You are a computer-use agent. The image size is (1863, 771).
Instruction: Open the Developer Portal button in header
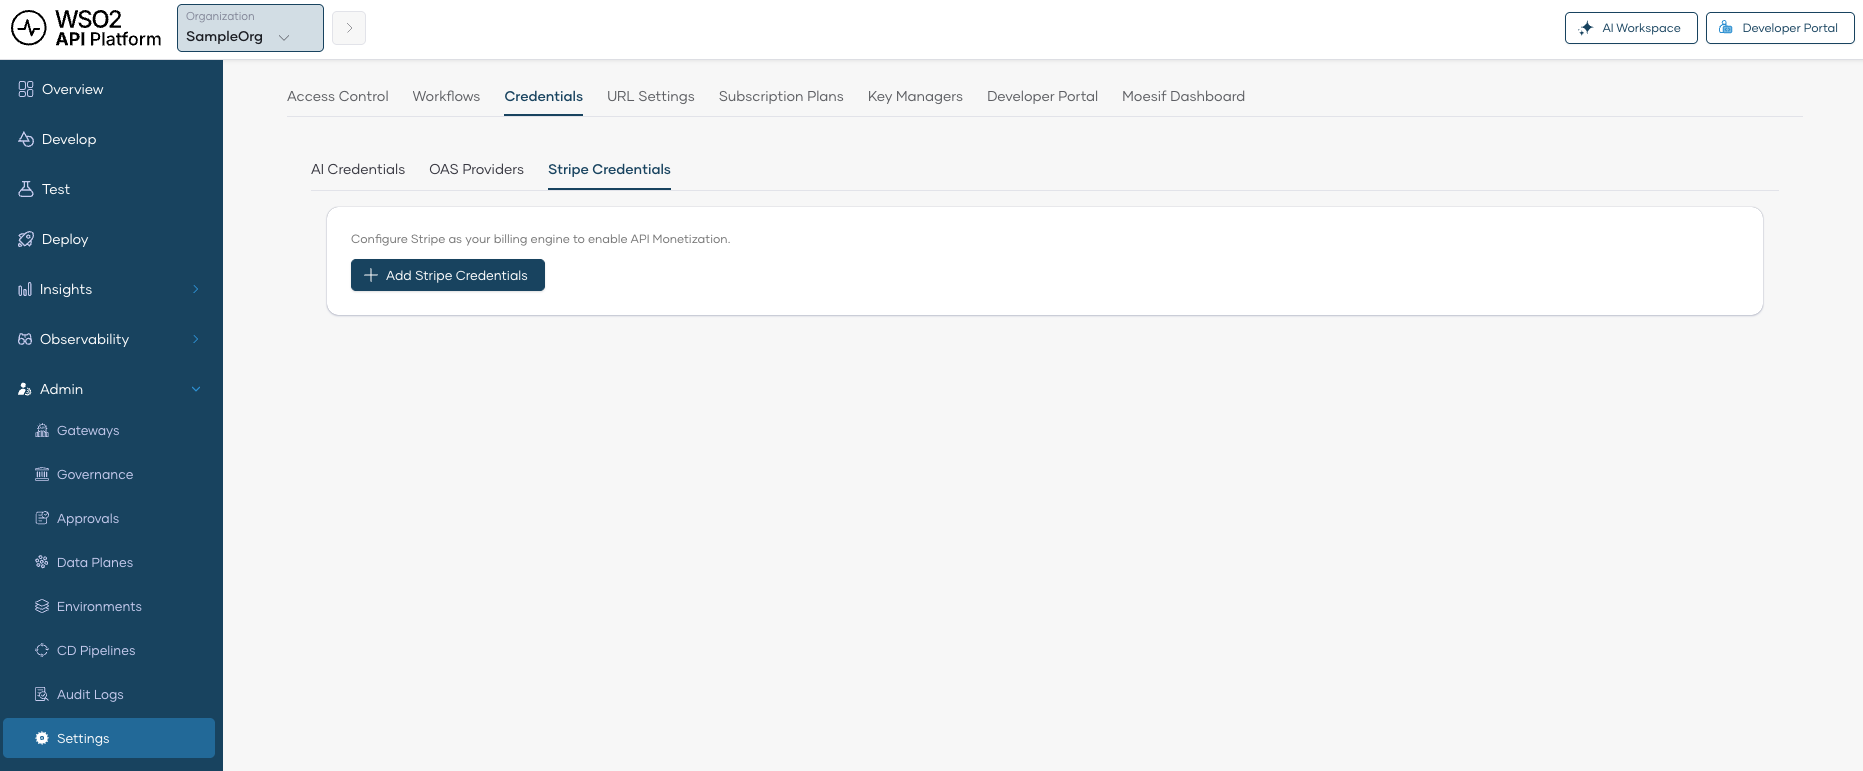1779,28
